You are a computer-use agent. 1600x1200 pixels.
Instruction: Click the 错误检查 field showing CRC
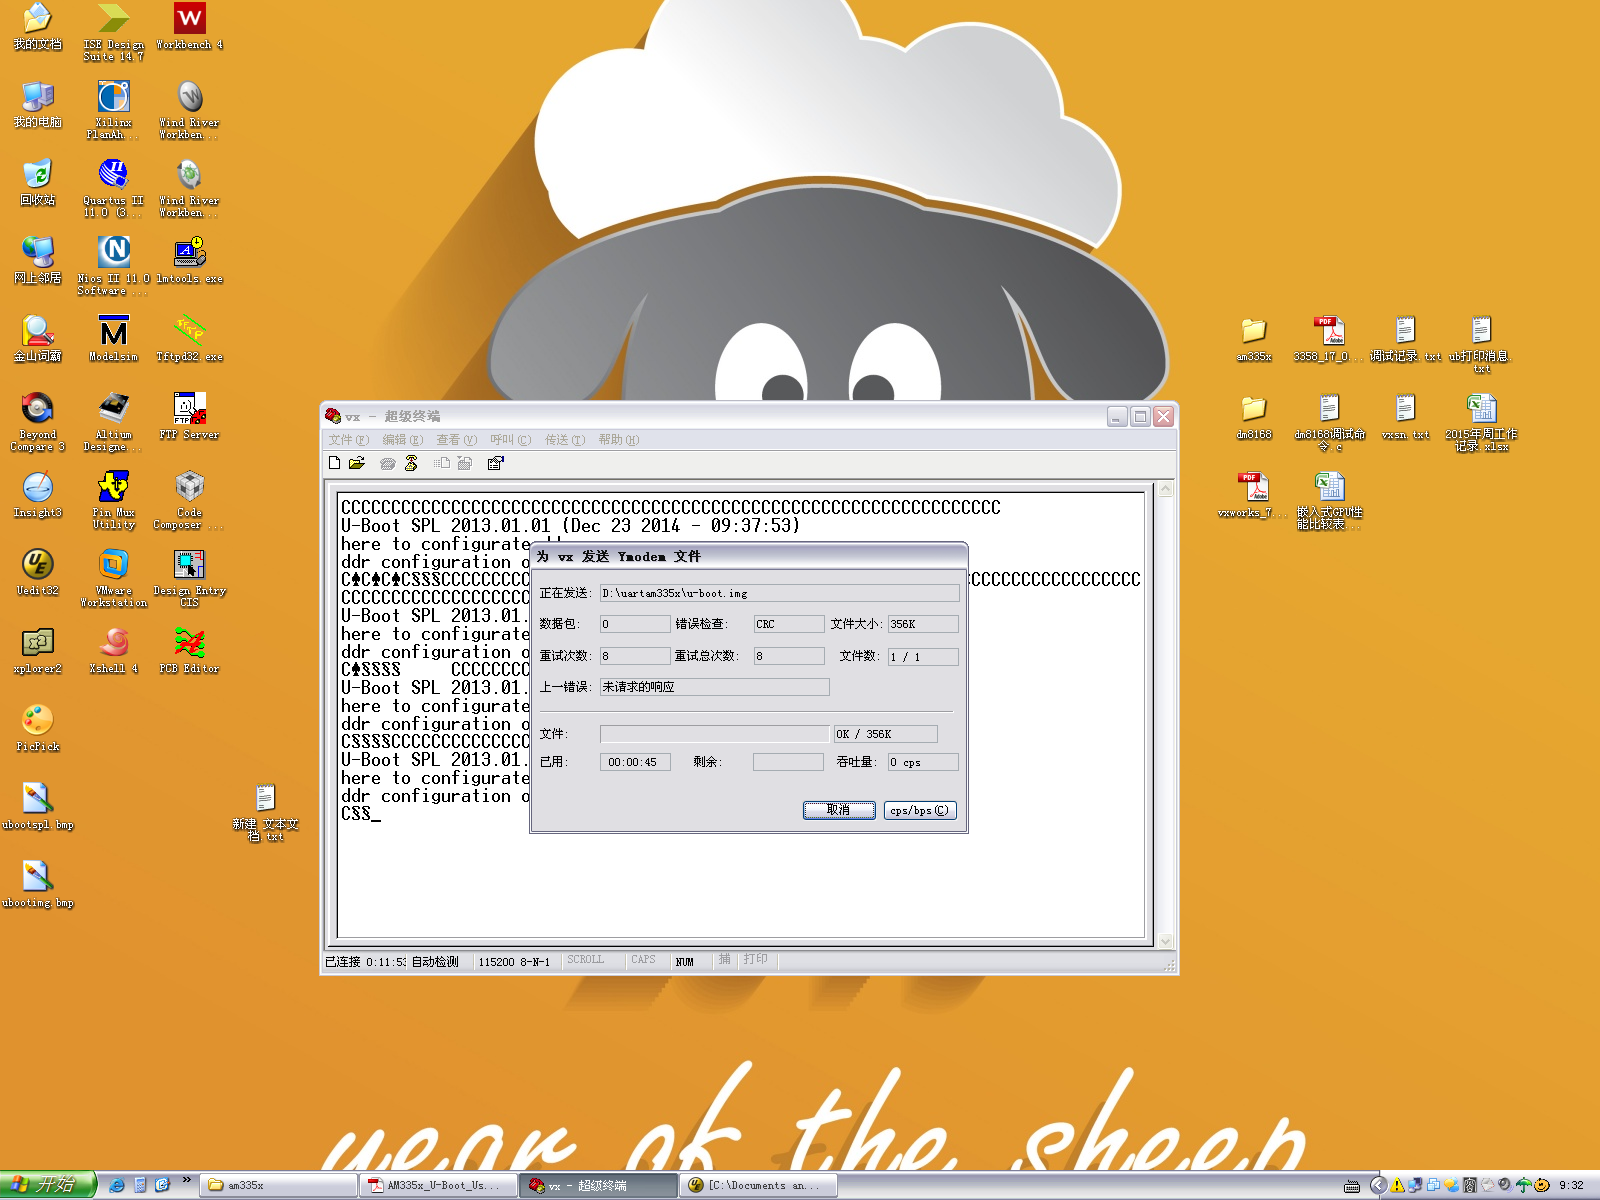[x=789, y=624]
